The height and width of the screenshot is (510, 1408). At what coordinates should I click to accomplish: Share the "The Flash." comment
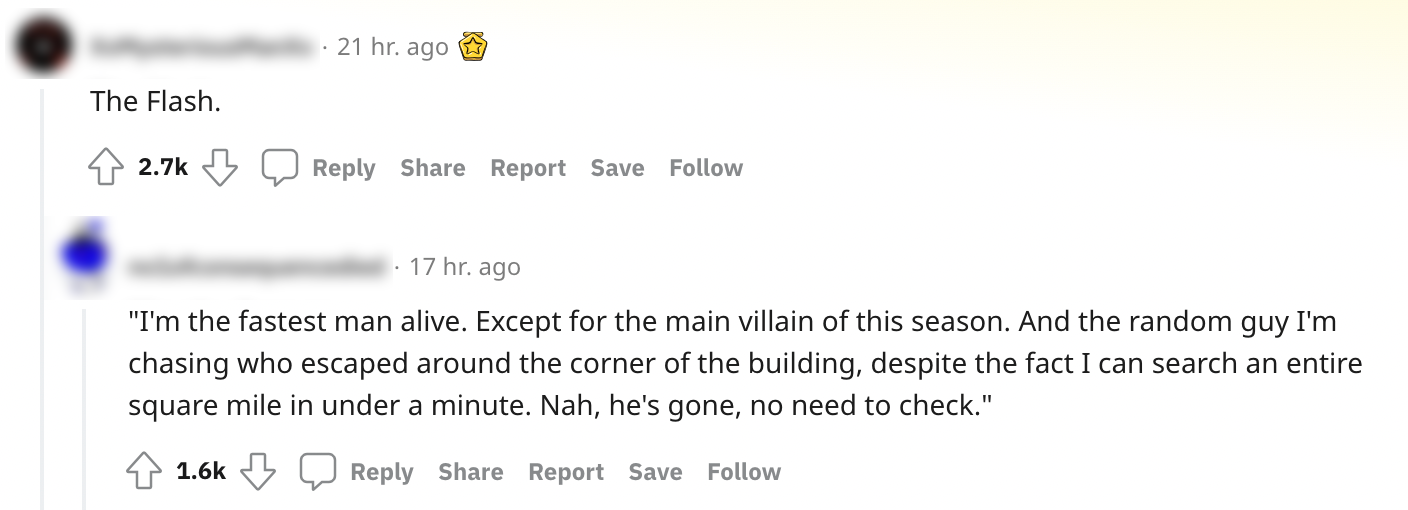tap(432, 168)
